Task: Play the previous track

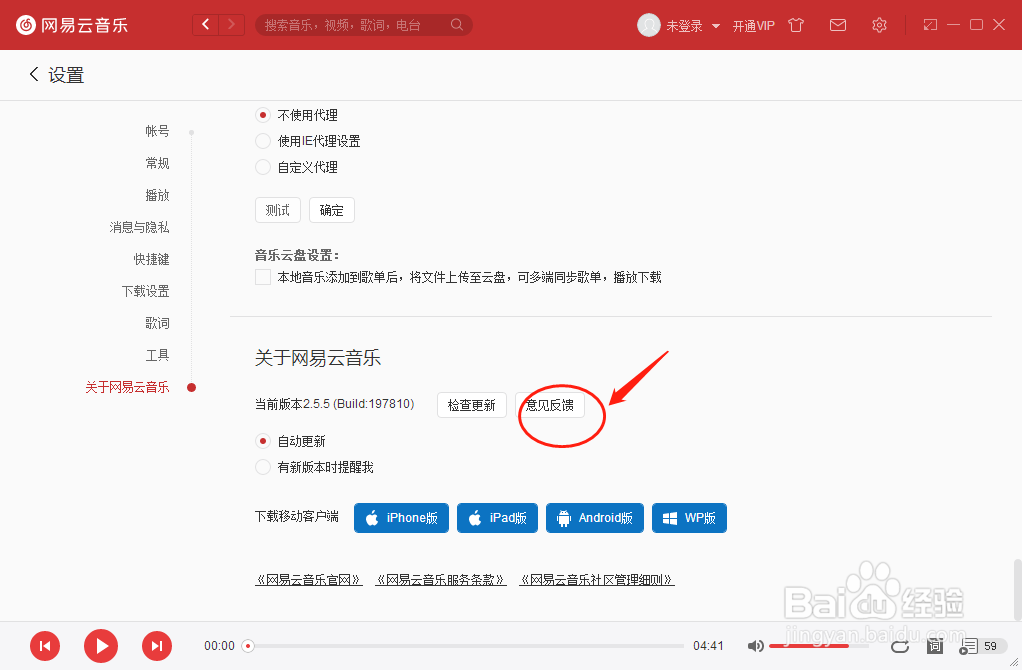Action: pos(45,646)
